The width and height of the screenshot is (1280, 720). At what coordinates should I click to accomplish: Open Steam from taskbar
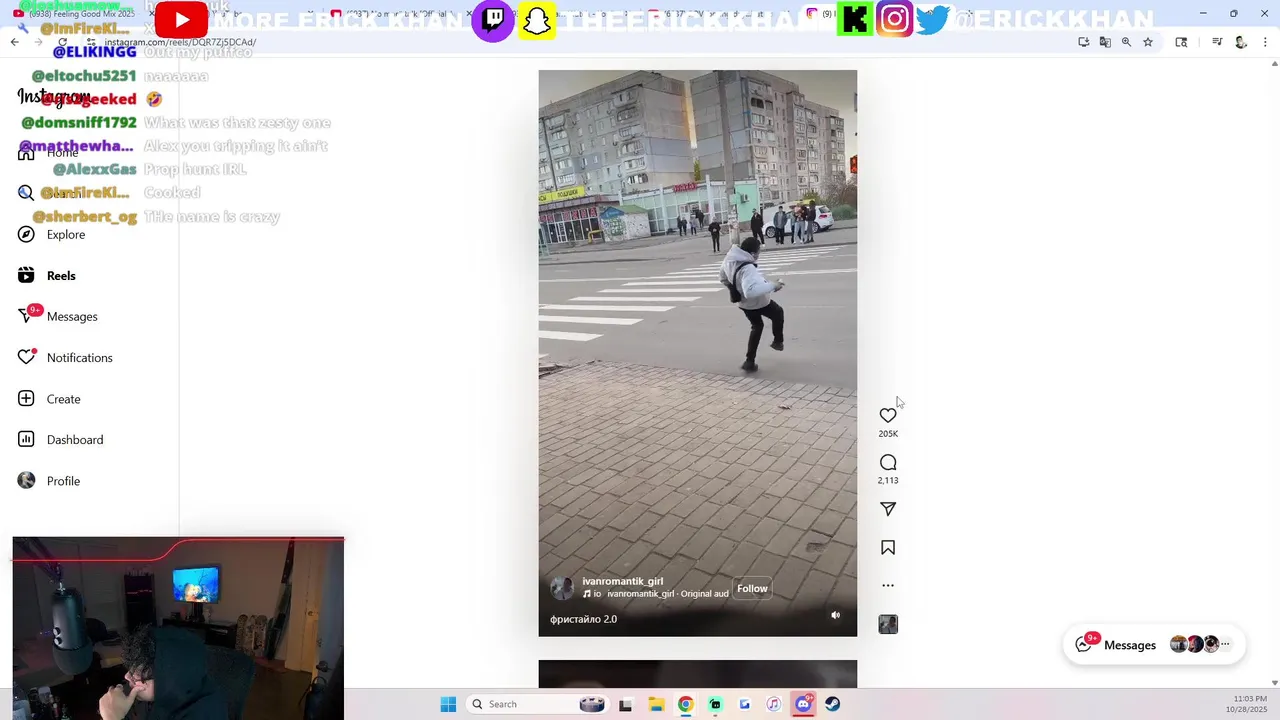click(x=832, y=704)
